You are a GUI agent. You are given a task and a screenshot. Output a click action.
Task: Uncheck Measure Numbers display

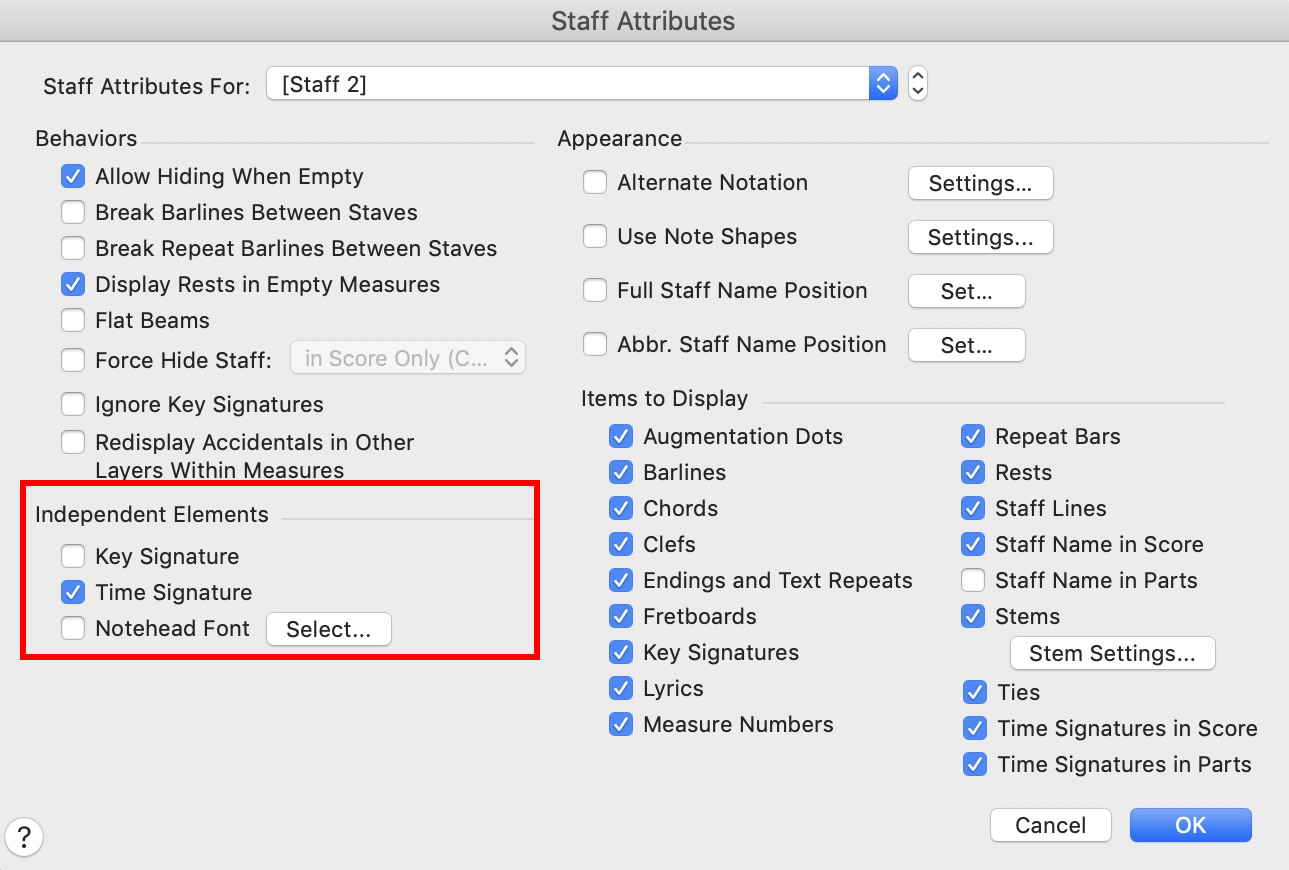621,725
